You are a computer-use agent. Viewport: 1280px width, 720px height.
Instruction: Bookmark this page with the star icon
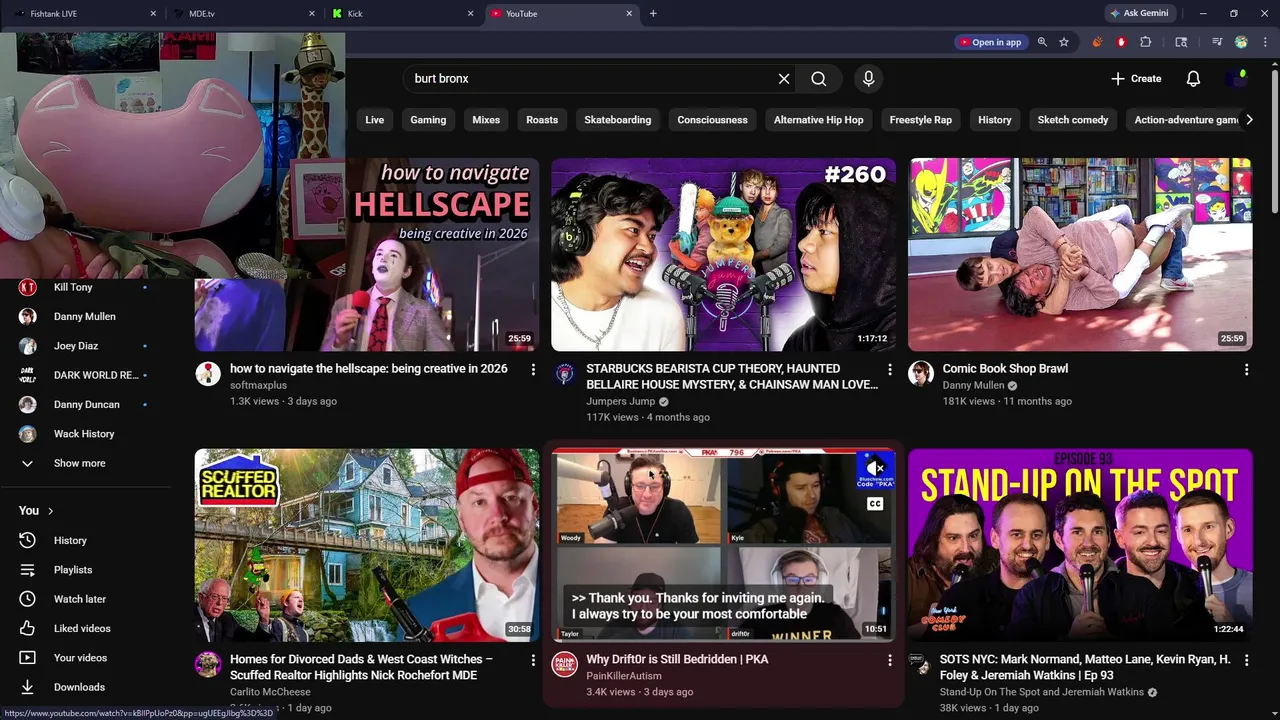(1064, 42)
